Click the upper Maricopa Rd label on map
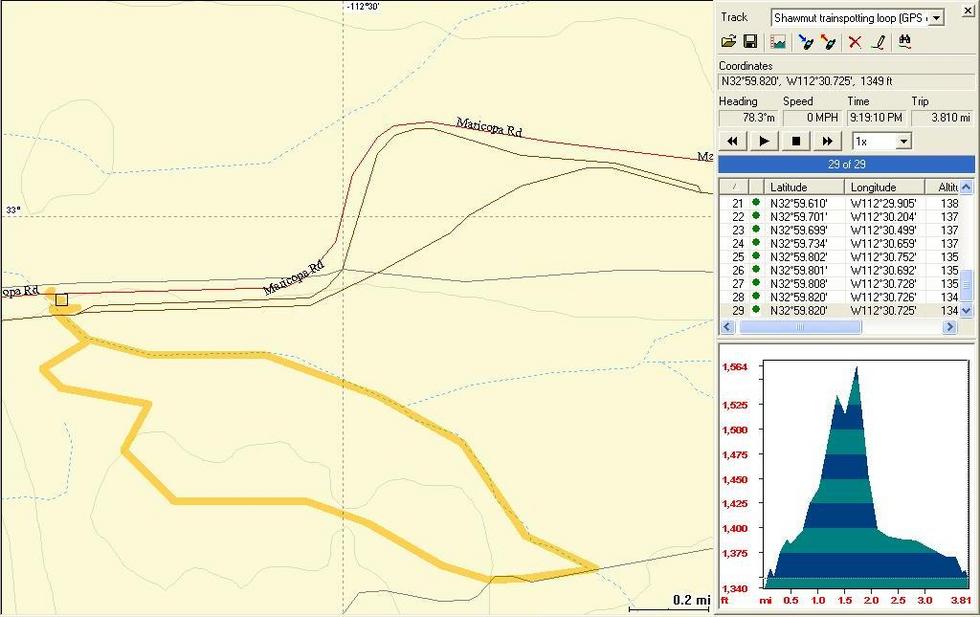Image resolution: width=980 pixels, height=617 pixels. (x=489, y=127)
